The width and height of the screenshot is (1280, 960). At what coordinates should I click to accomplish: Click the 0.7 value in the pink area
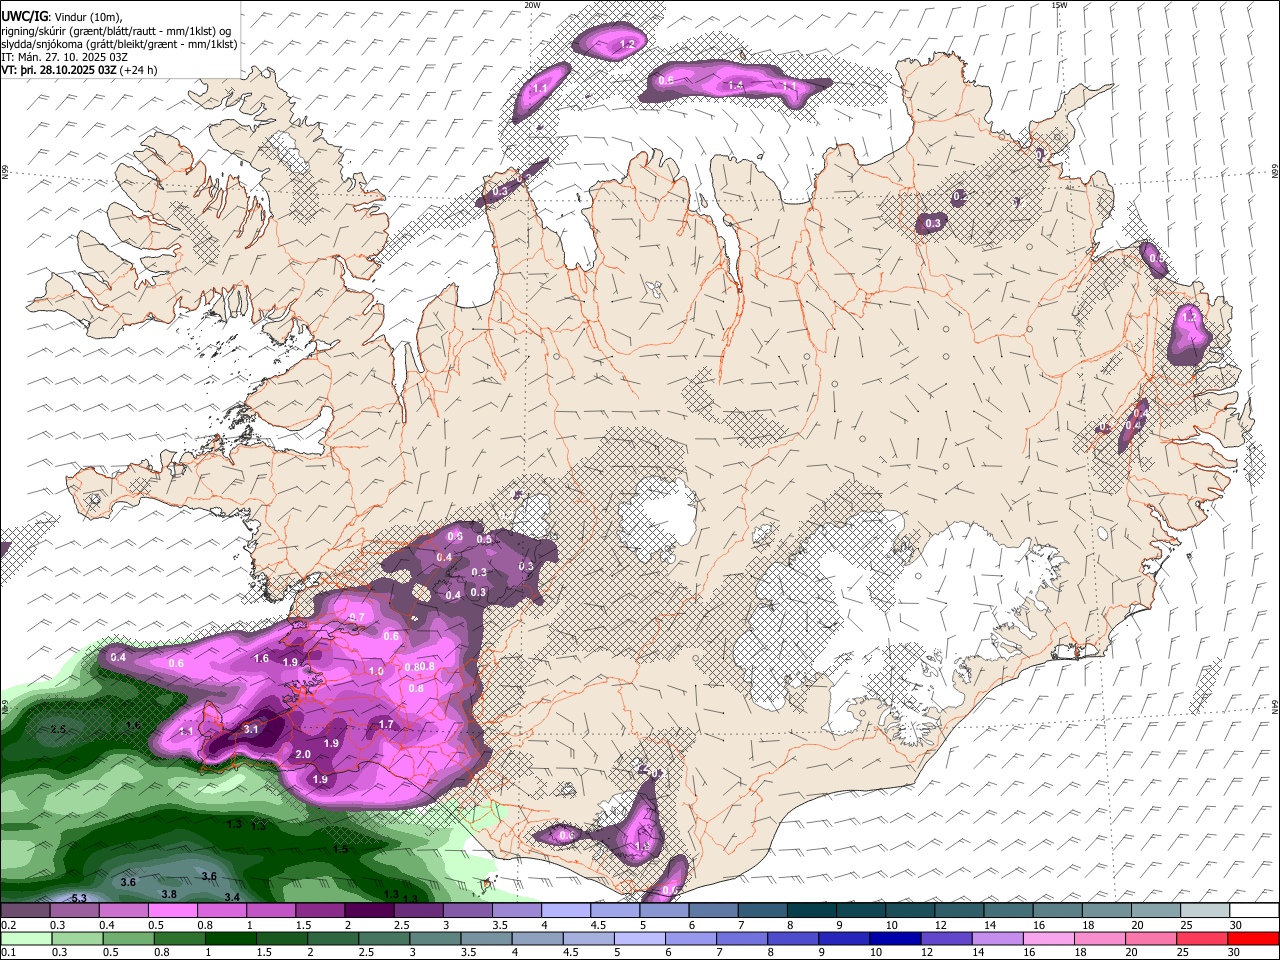tap(357, 618)
